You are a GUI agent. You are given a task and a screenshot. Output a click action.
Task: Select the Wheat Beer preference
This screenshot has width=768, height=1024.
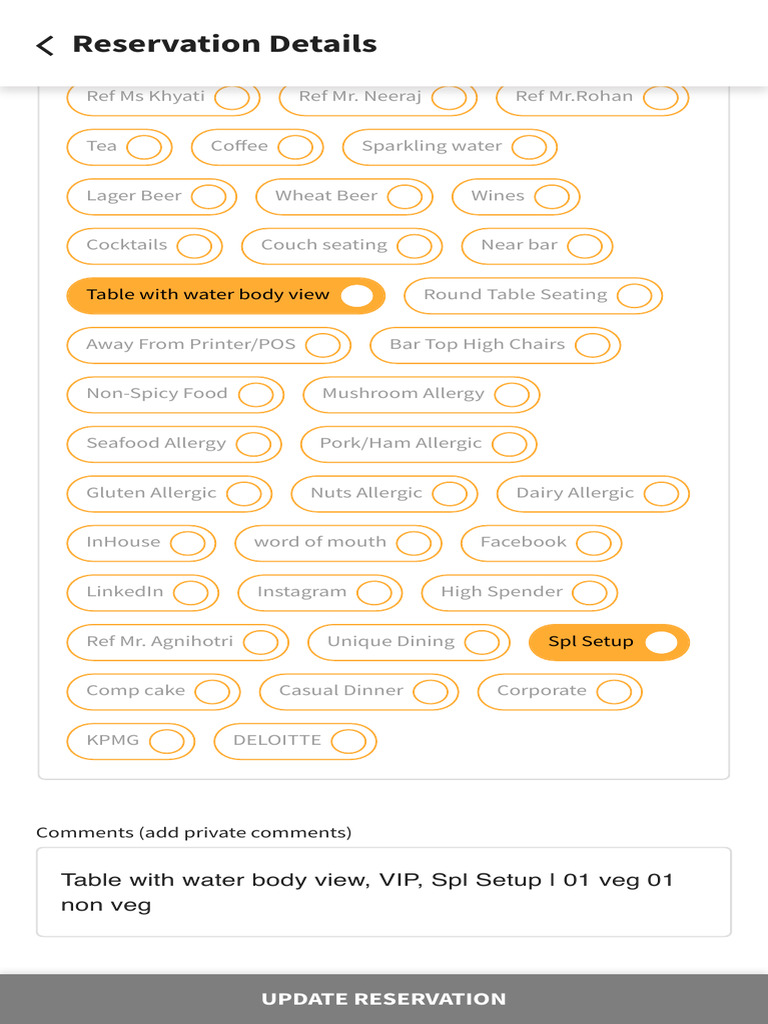344,196
